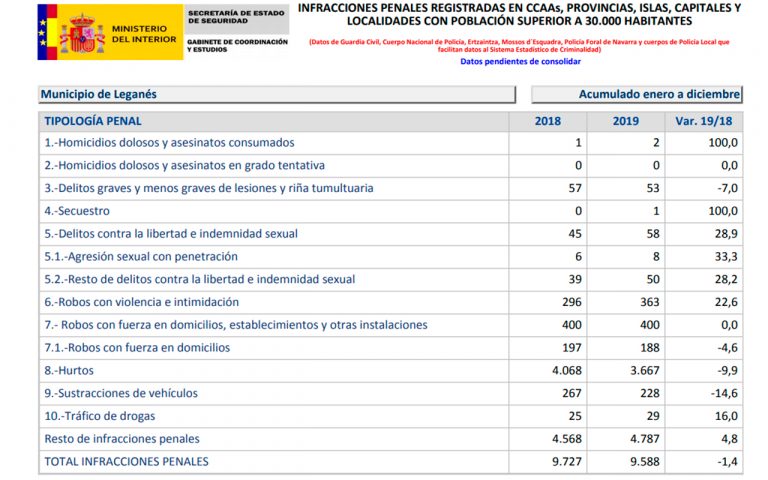The image size is (768, 480).
Task: Click the 2019 value 4.787 for Resto de infracciones
Action: 645,439
